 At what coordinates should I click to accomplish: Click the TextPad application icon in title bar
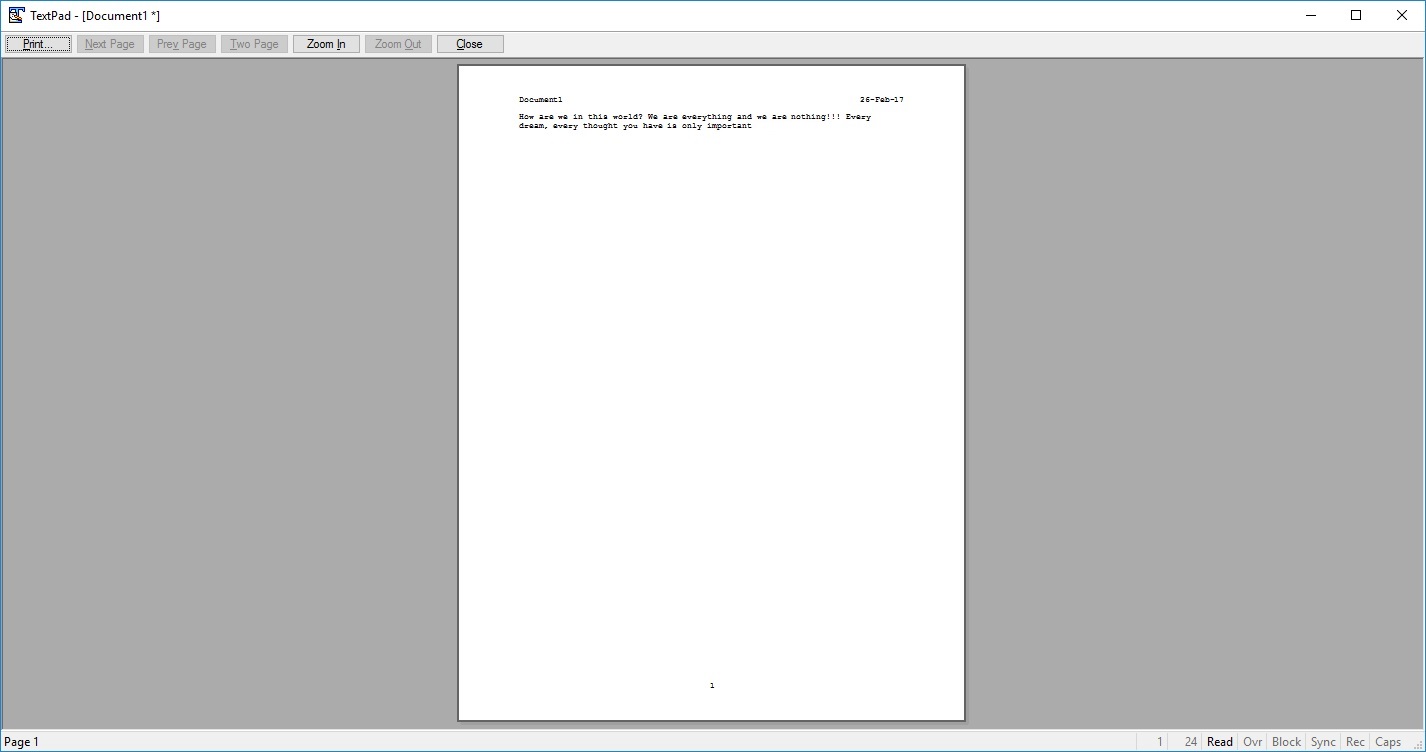point(15,15)
